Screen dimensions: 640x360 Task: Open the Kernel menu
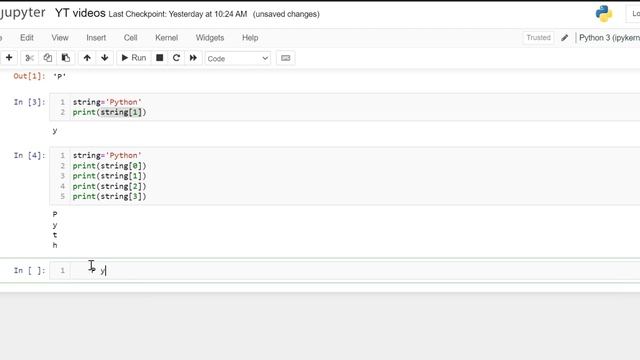[167, 38]
